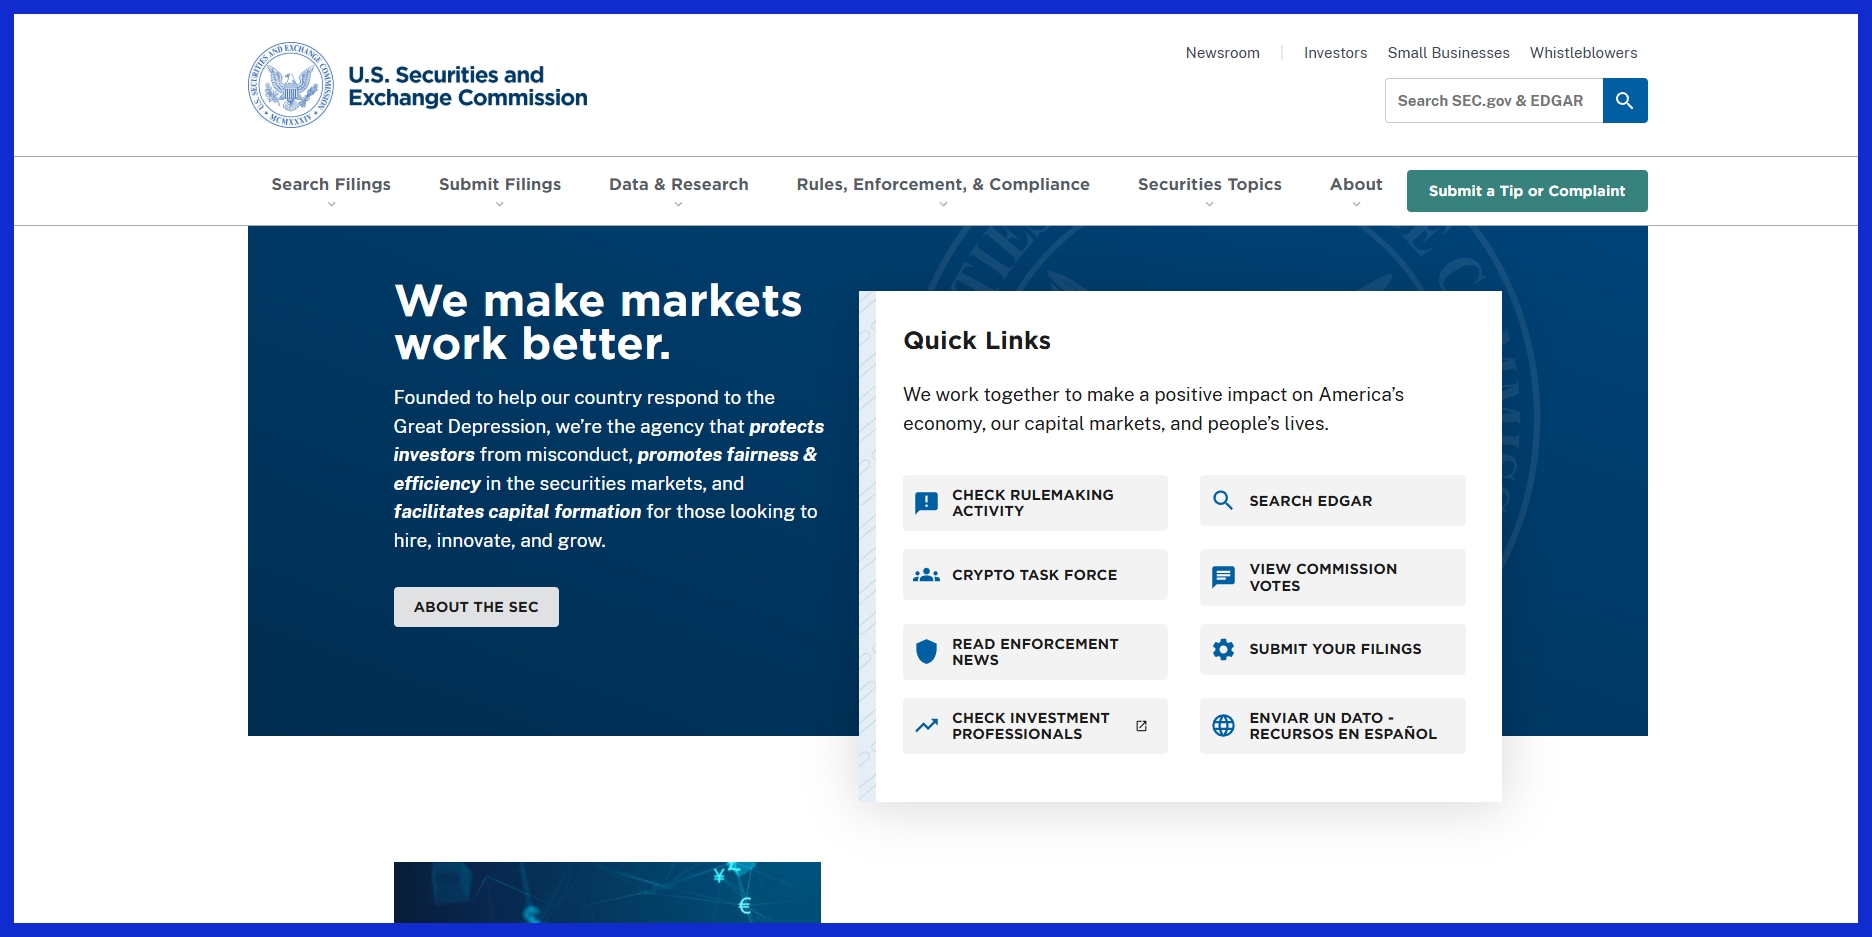This screenshot has height=937, width=1872.
Task: Click the Submit Your Filings gear icon
Action: coord(1223,649)
